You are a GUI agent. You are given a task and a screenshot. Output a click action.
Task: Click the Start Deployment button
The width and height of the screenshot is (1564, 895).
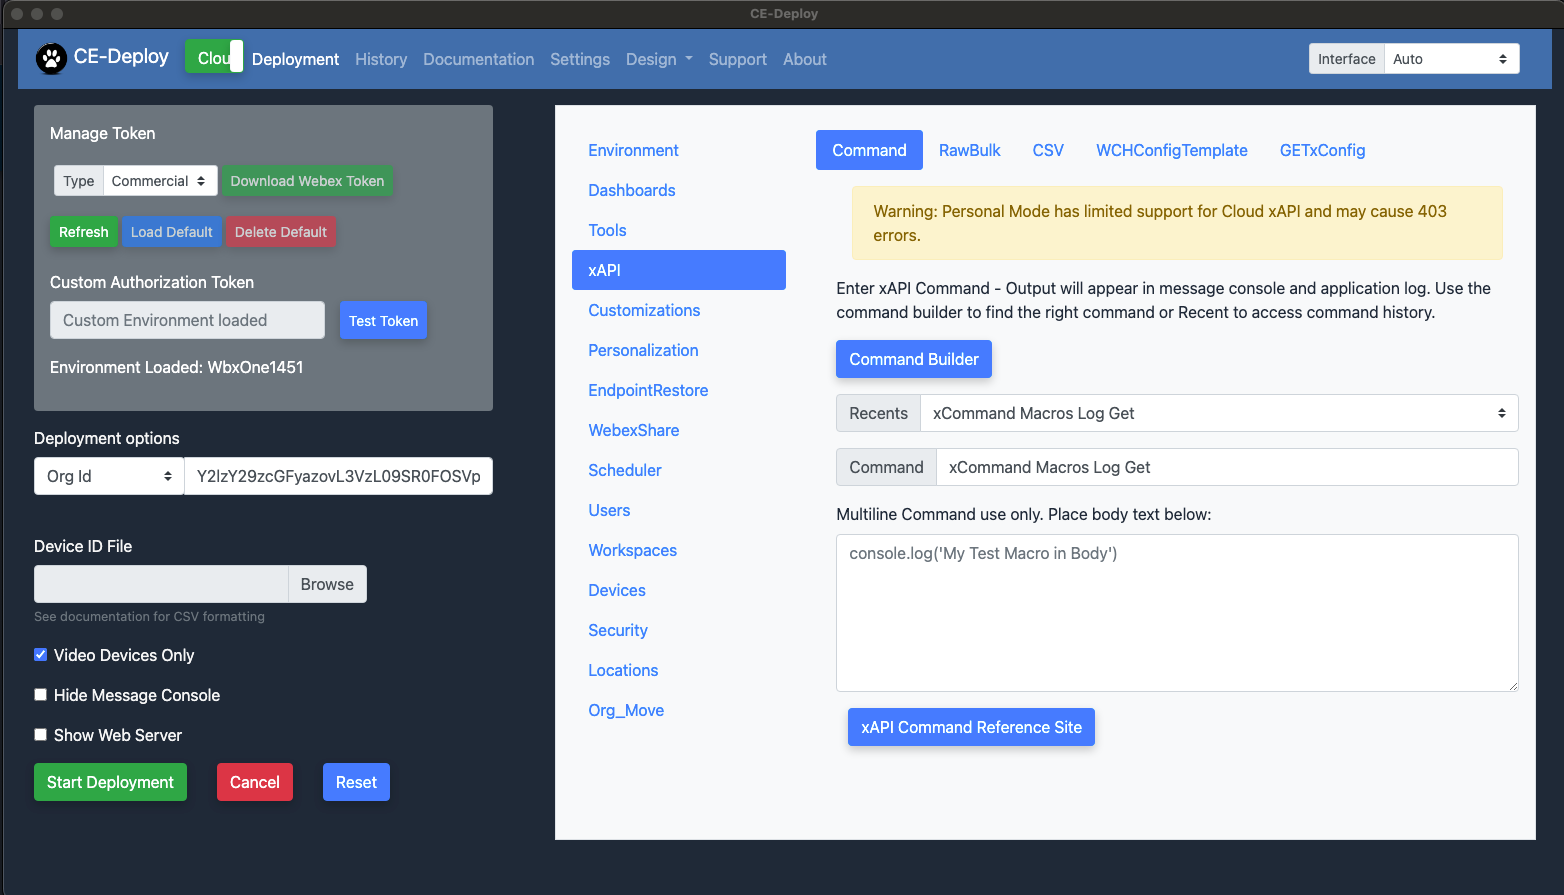point(110,782)
